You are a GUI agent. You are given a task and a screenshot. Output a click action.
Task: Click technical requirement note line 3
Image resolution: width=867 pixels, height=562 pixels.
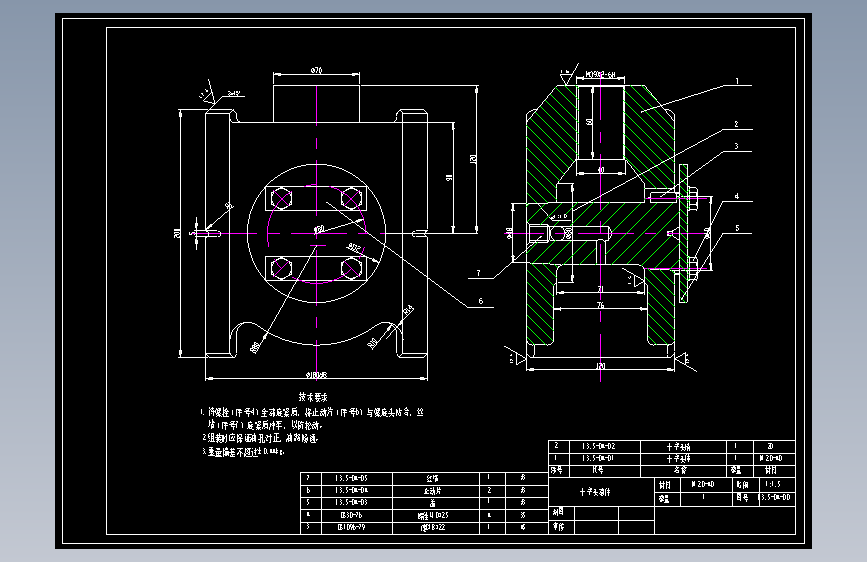[x=244, y=451]
